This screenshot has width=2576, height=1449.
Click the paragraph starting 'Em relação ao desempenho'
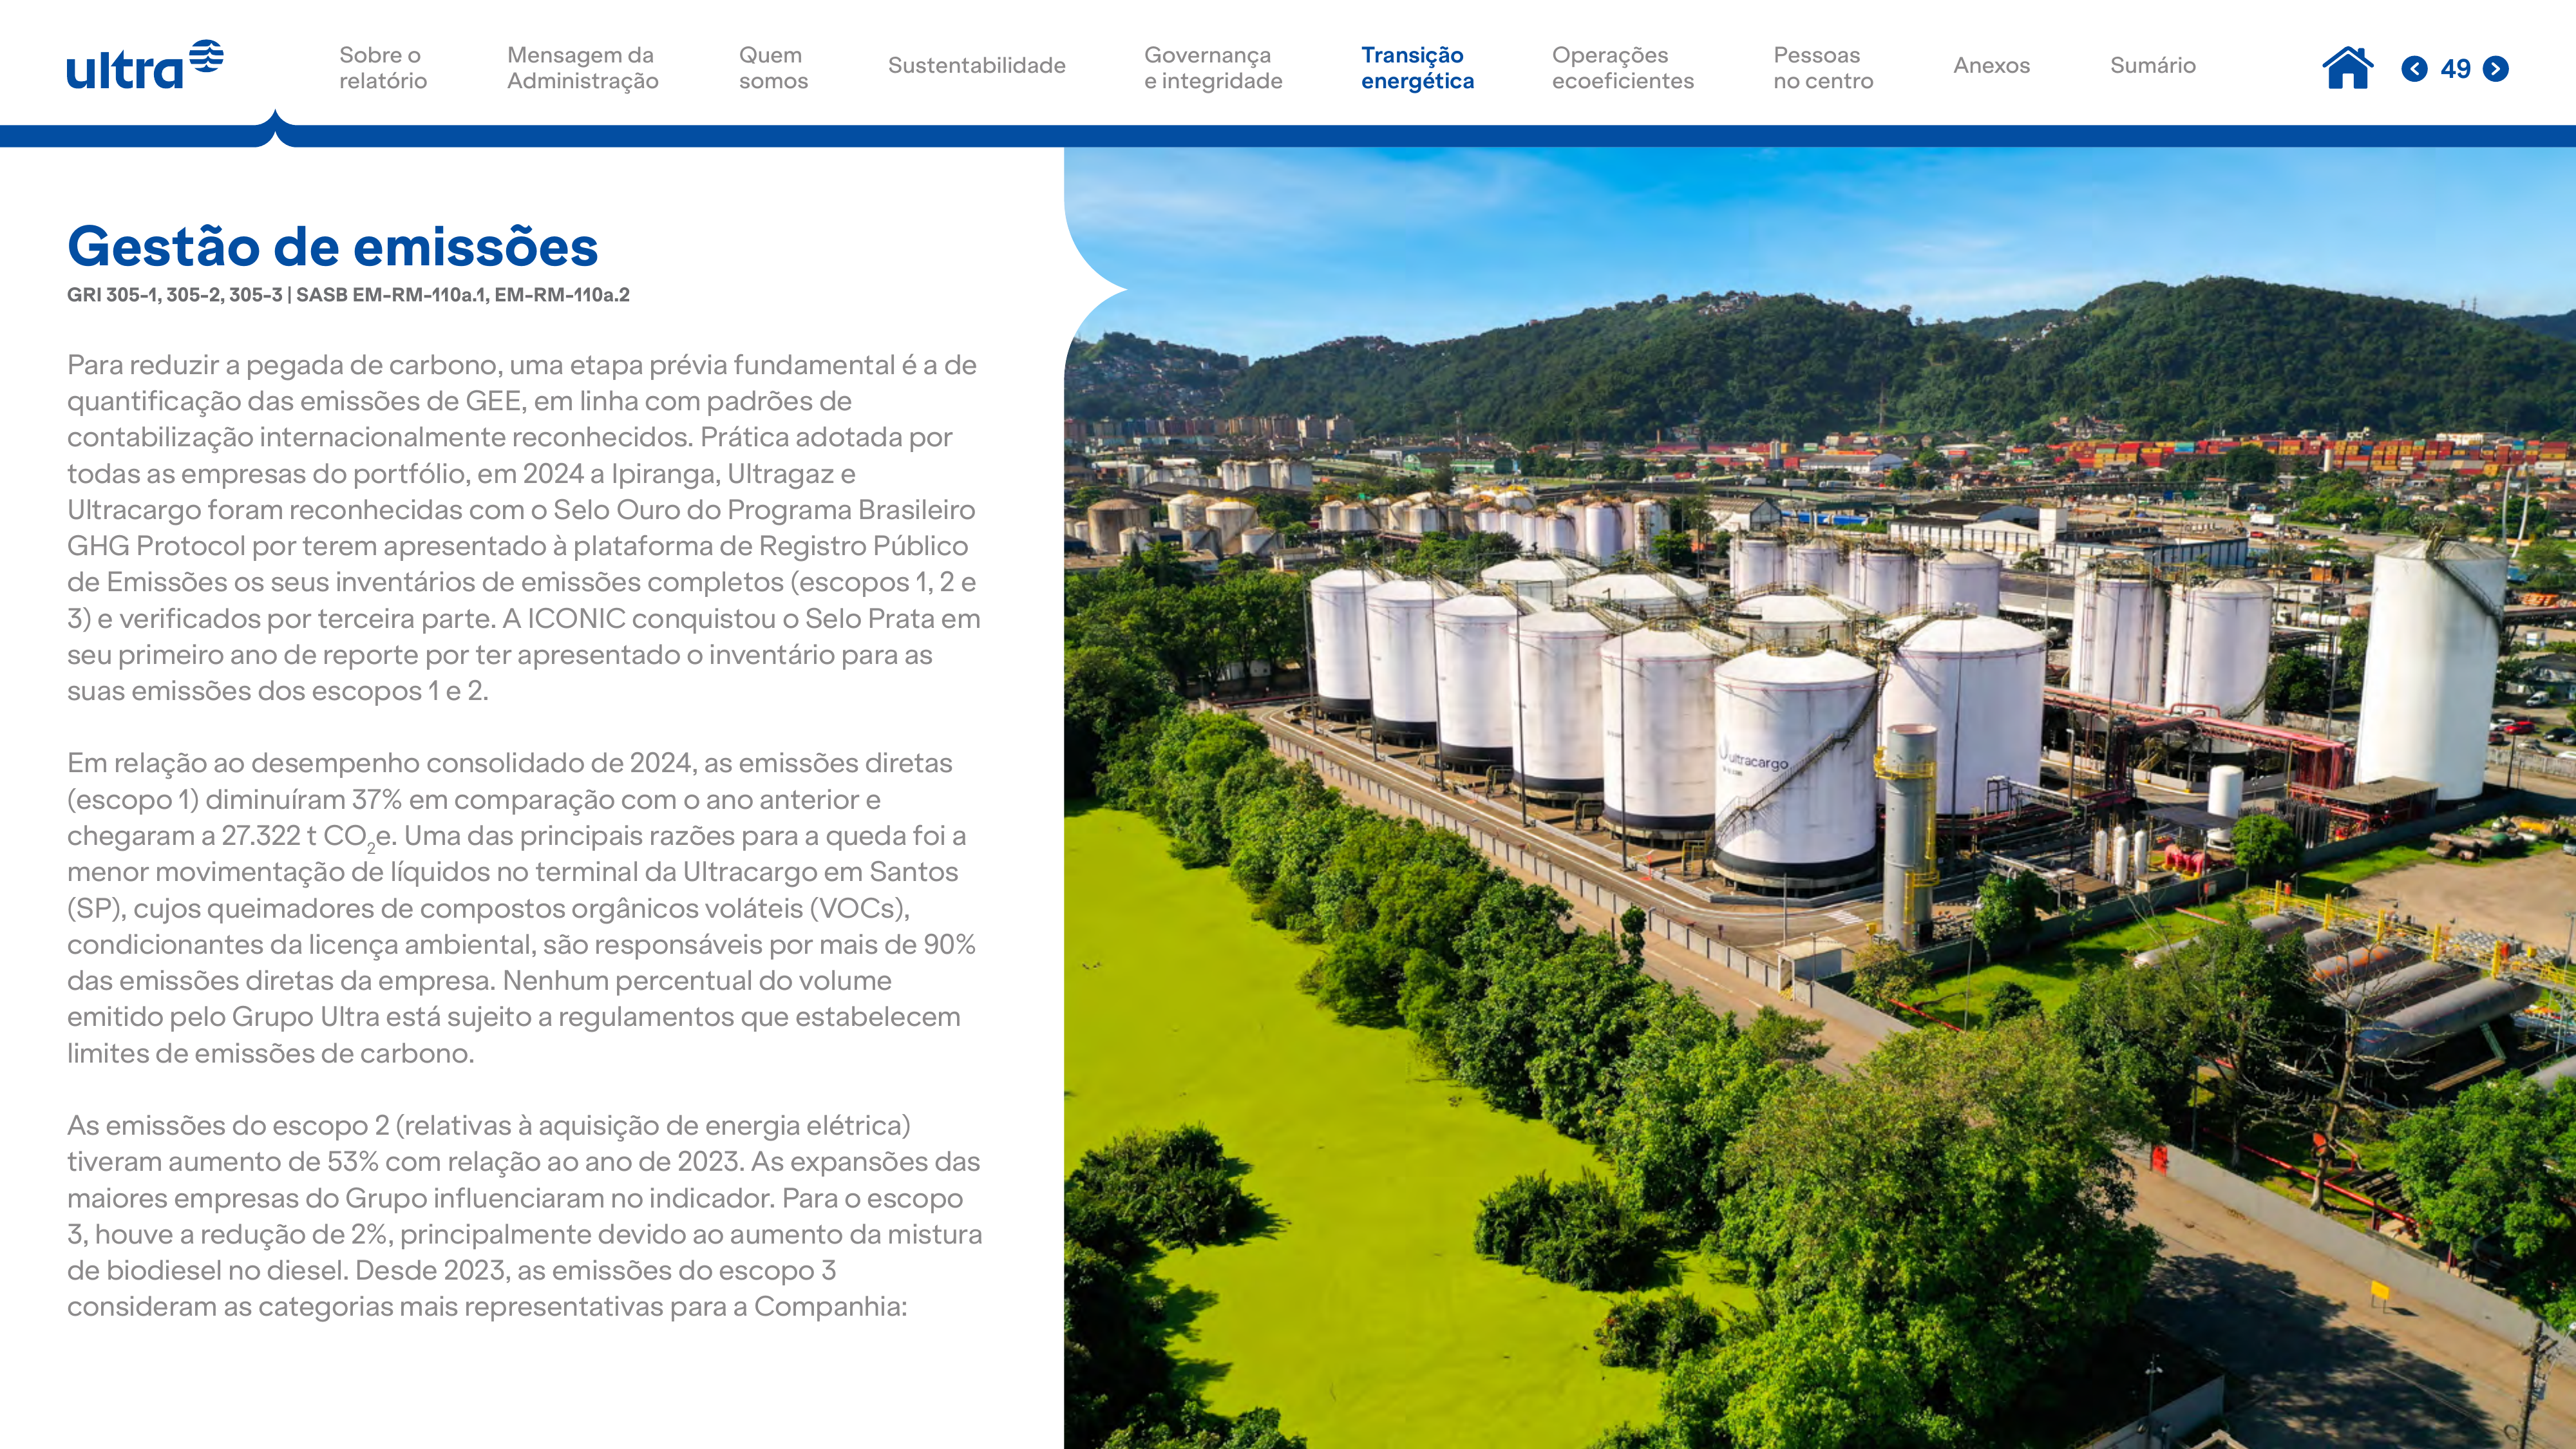(x=521, y=907)
